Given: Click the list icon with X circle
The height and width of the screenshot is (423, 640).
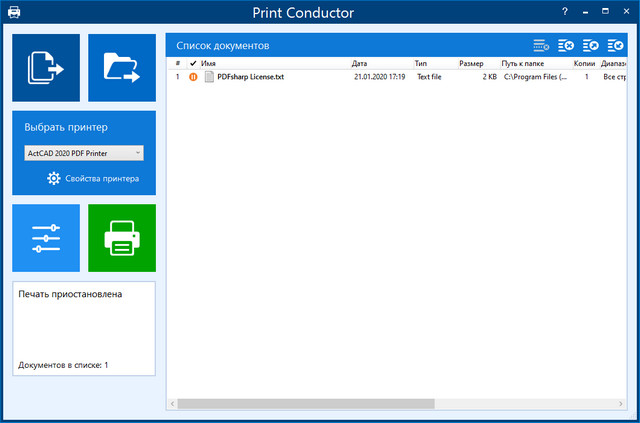Looking at the screenshot, I should [x=566, y=46].
